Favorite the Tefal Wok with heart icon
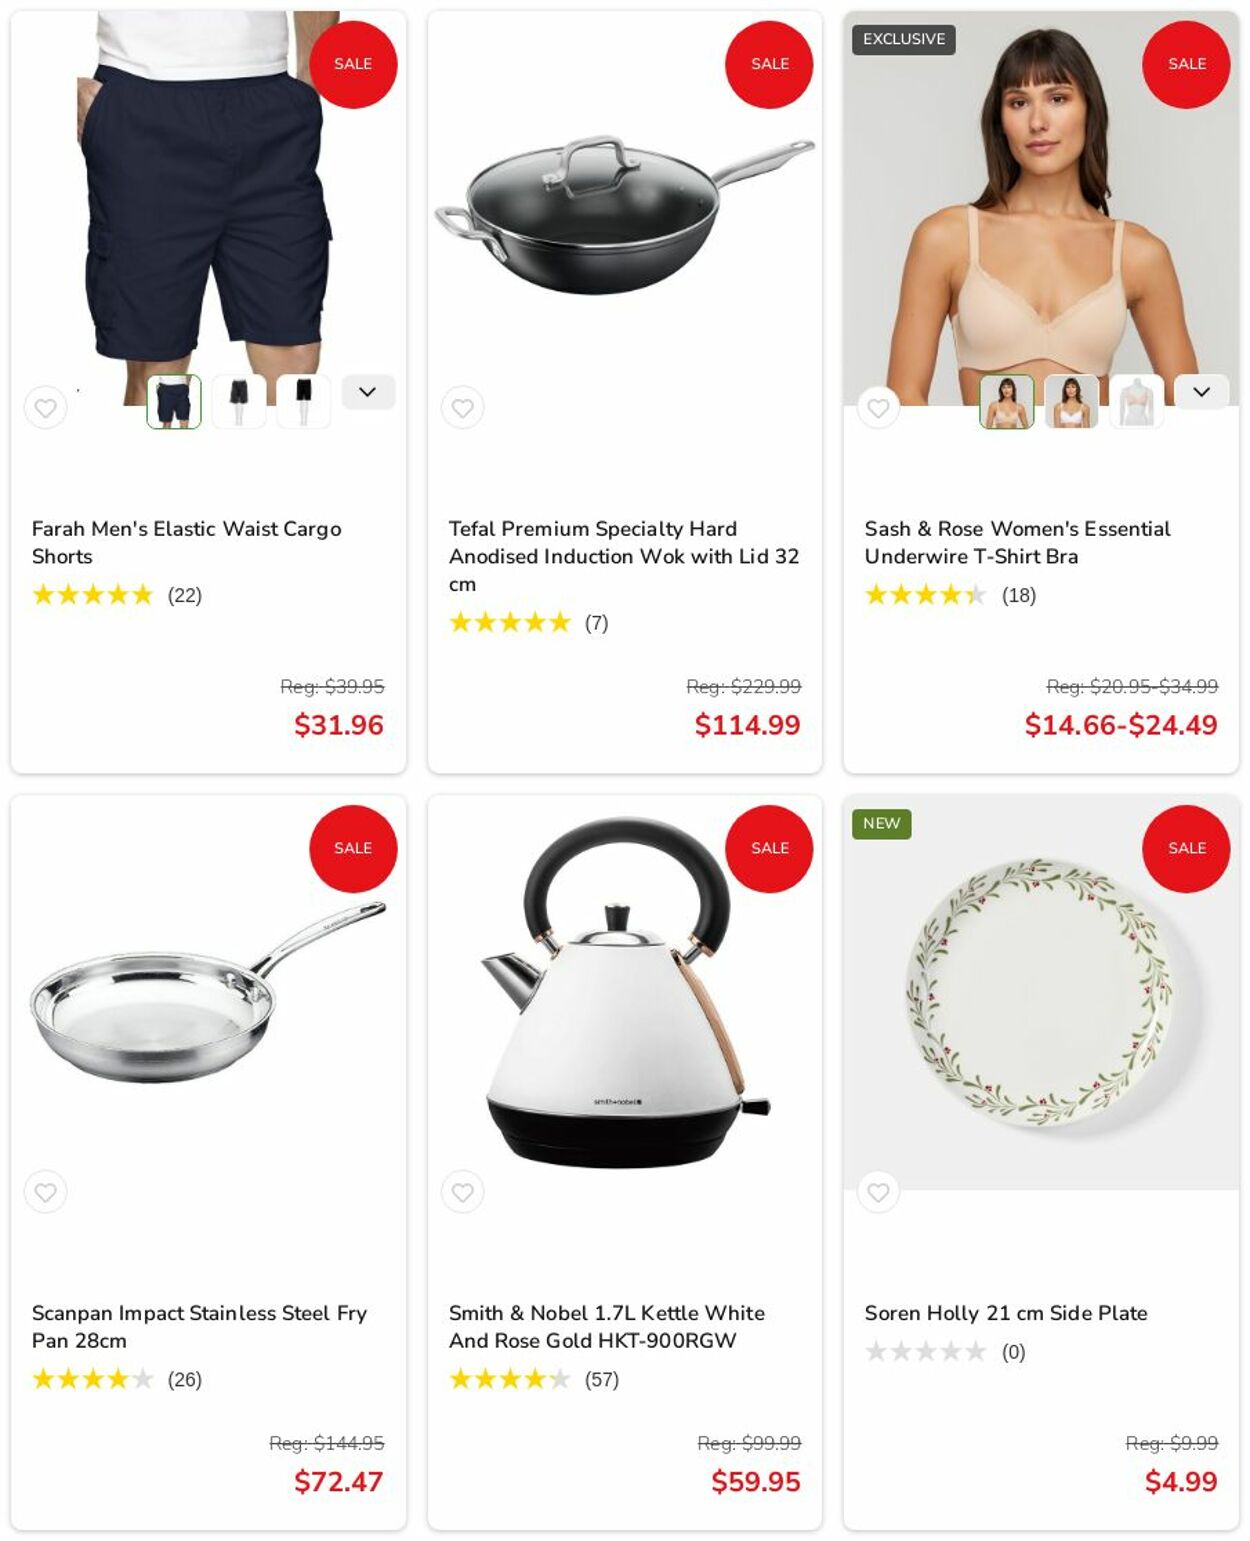 [x=462, y=408]
